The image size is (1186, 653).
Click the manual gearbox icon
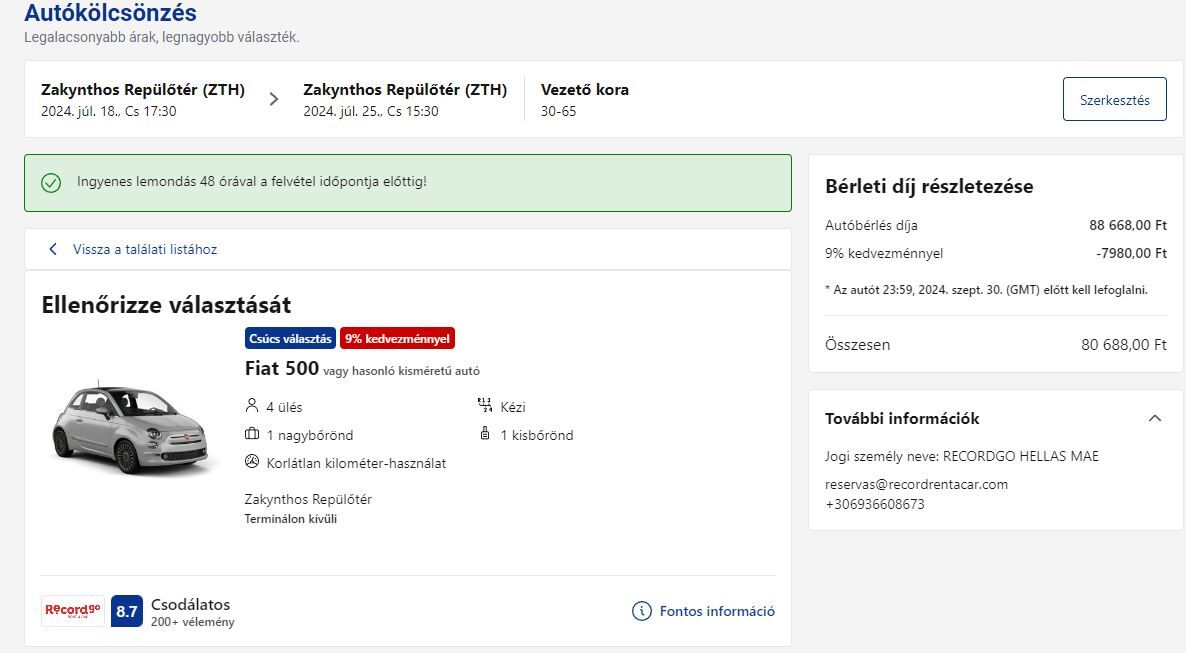(485, 406)
